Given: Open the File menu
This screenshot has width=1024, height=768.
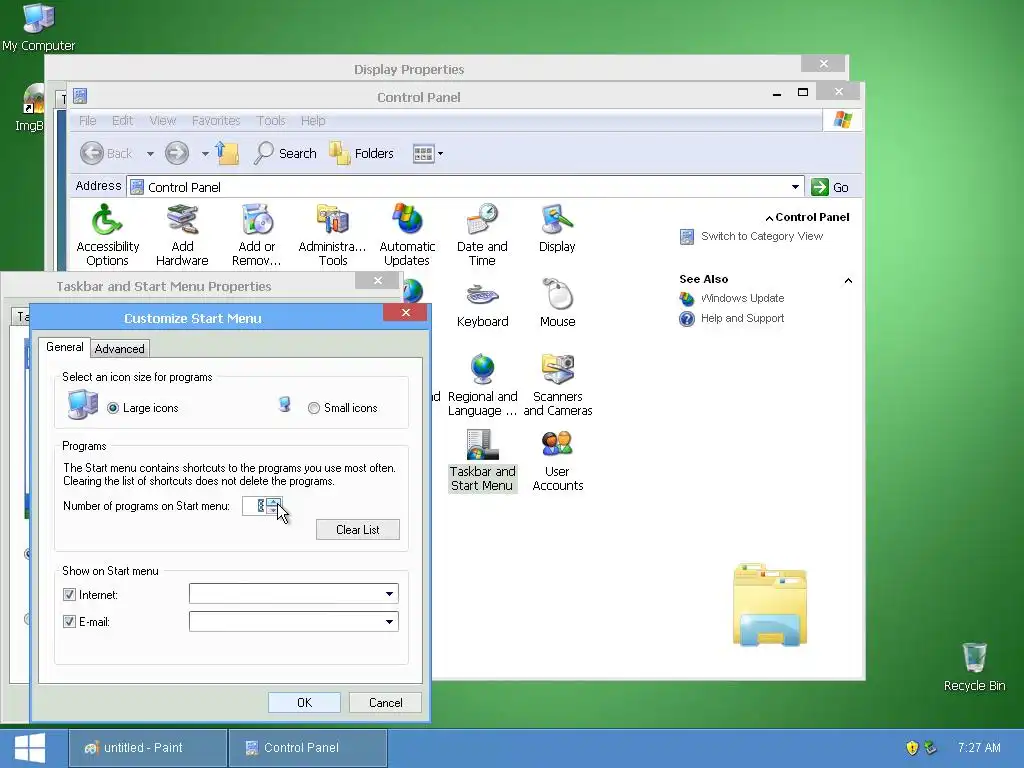Looking at the screenshot, I should pyautogui.click(x=88, y=121).
